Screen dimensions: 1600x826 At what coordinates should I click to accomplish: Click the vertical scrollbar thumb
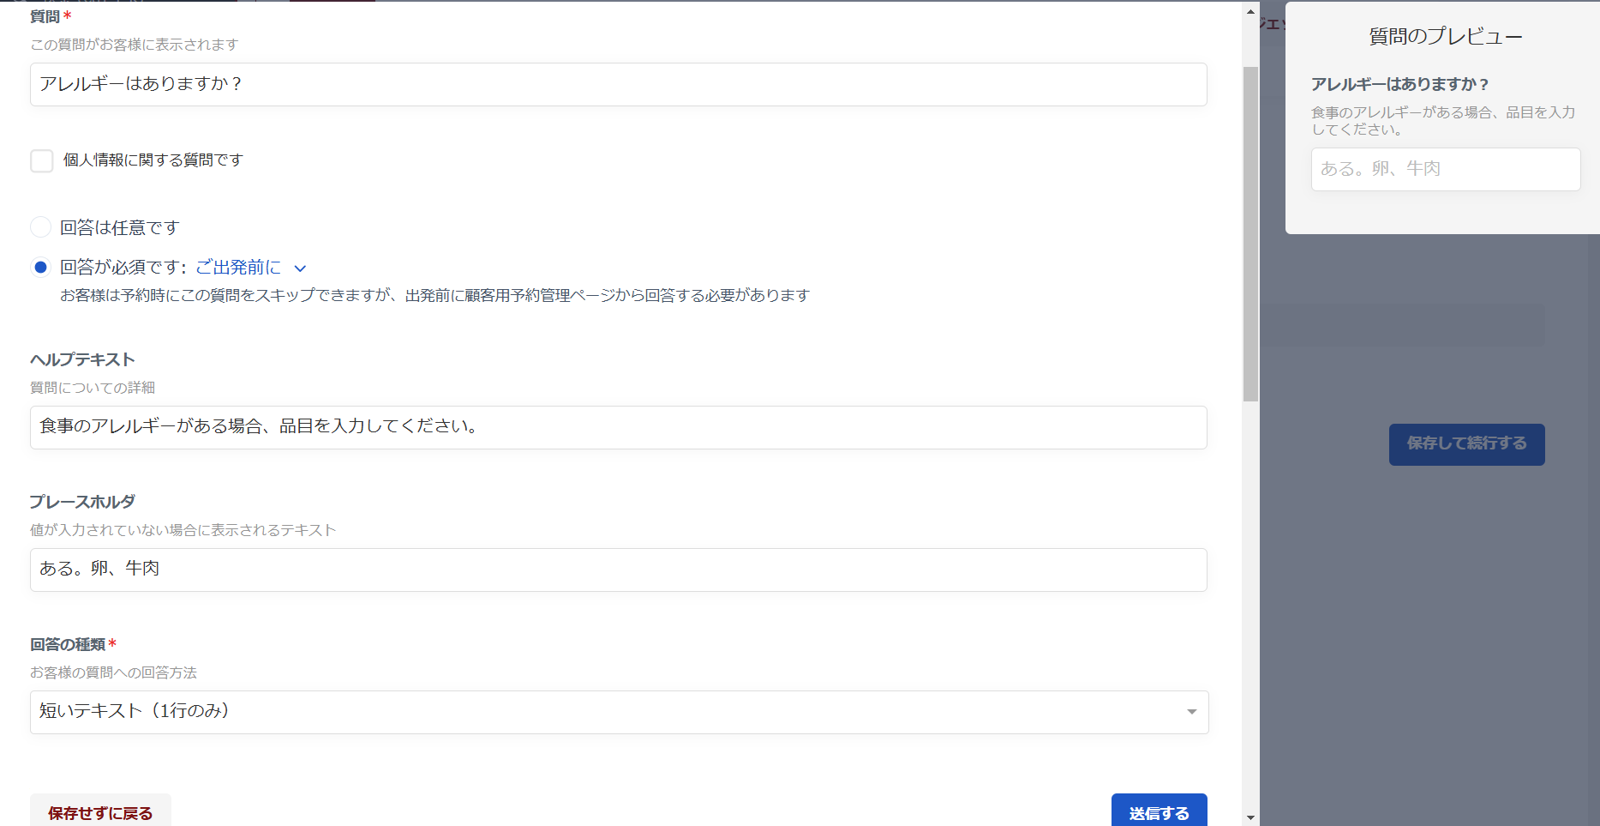click(1250, 235)
